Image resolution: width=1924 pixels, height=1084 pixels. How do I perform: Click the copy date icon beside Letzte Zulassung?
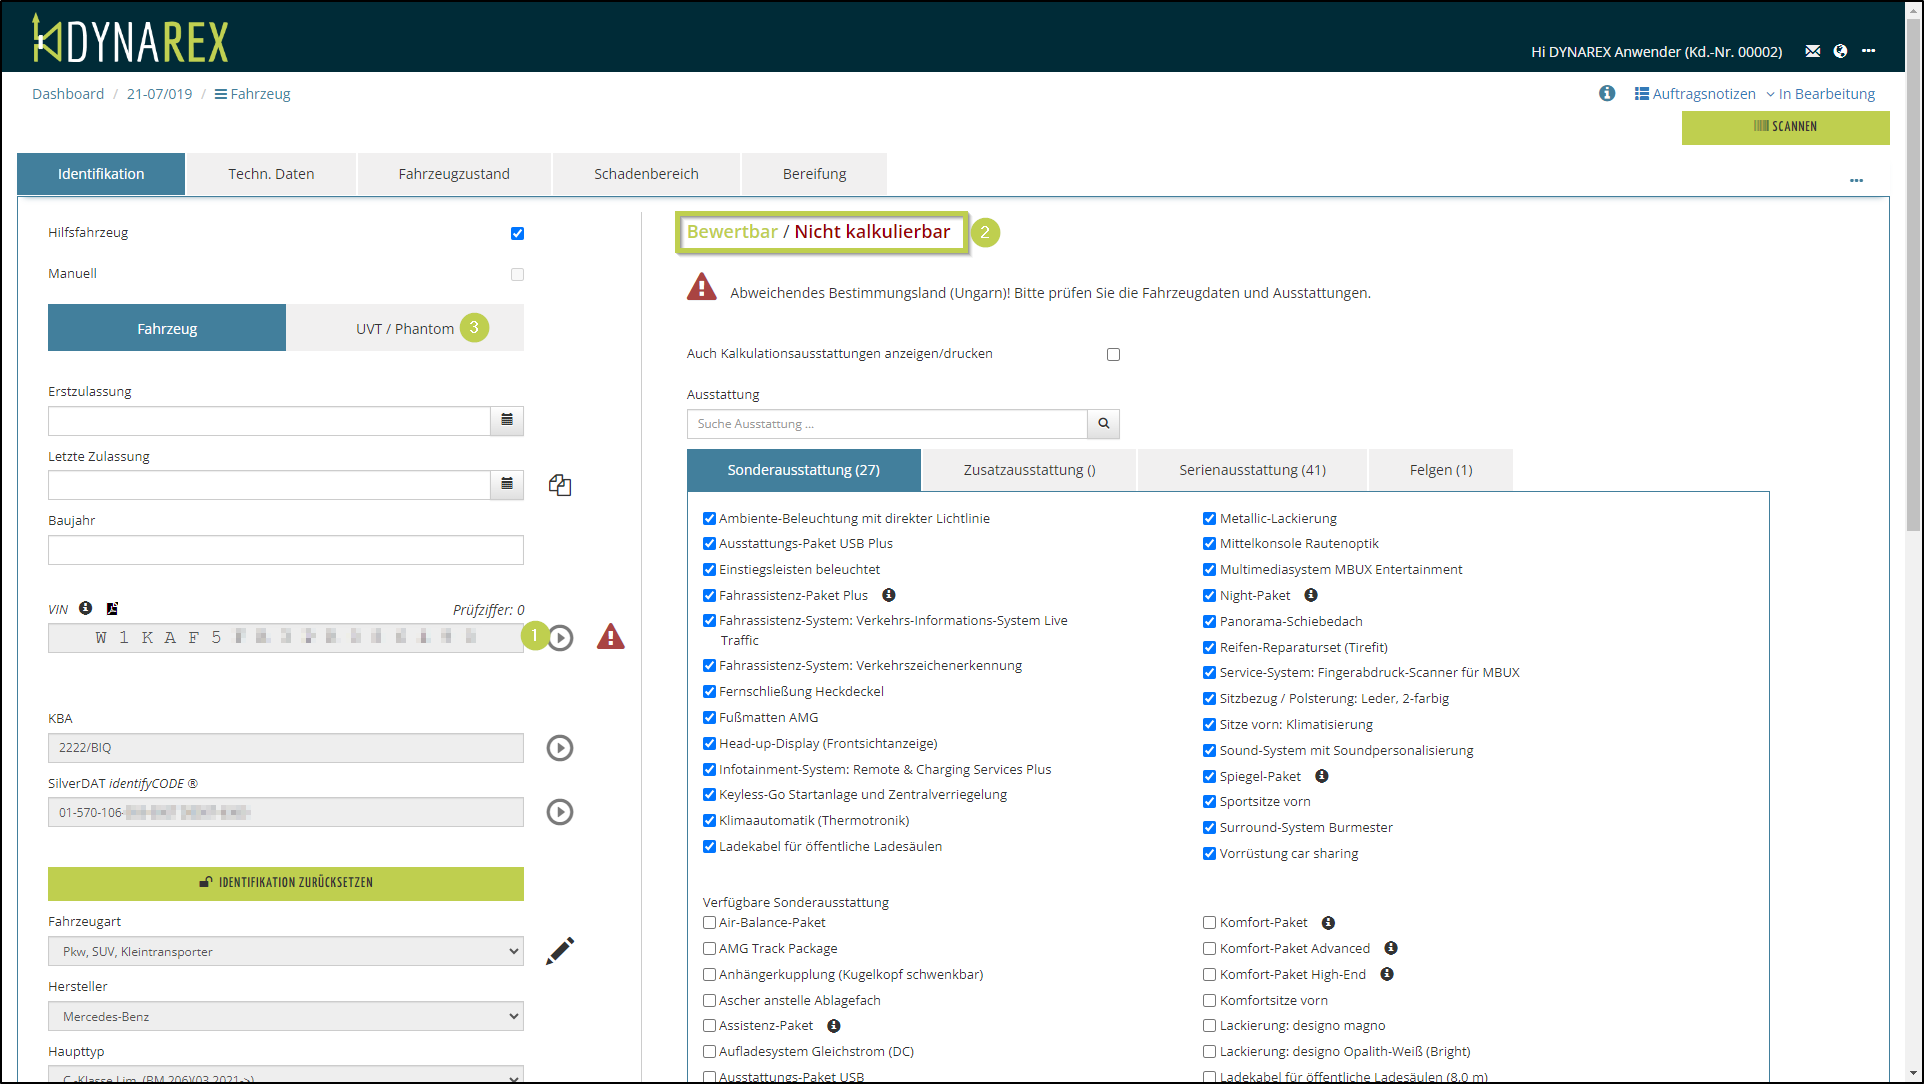coord(560,485)
